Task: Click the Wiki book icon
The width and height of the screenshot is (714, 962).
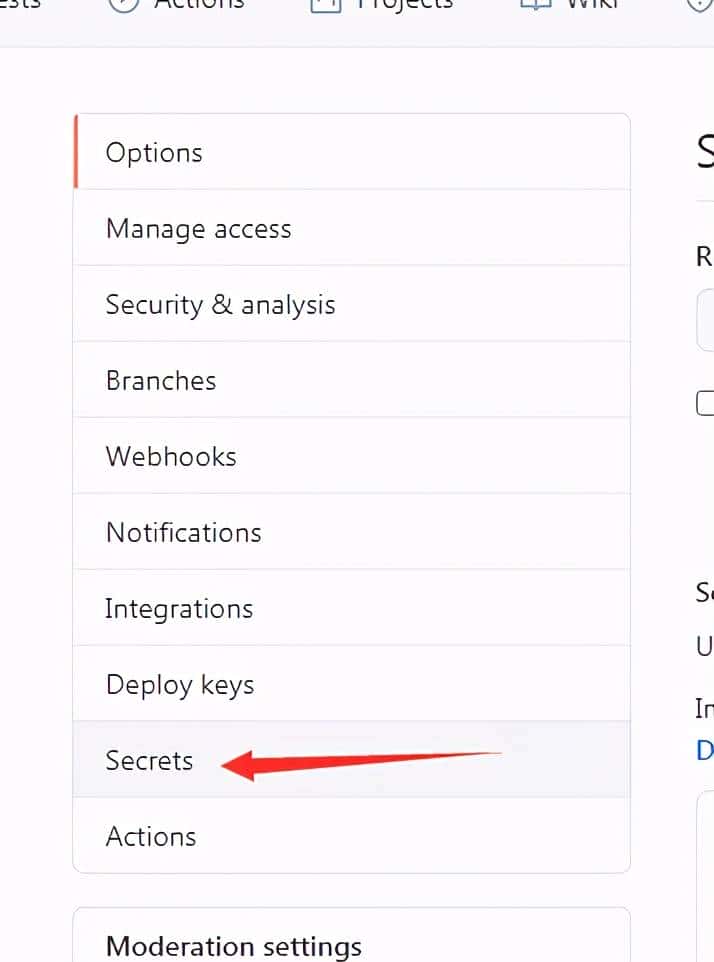Action: (x=536, y=4)
